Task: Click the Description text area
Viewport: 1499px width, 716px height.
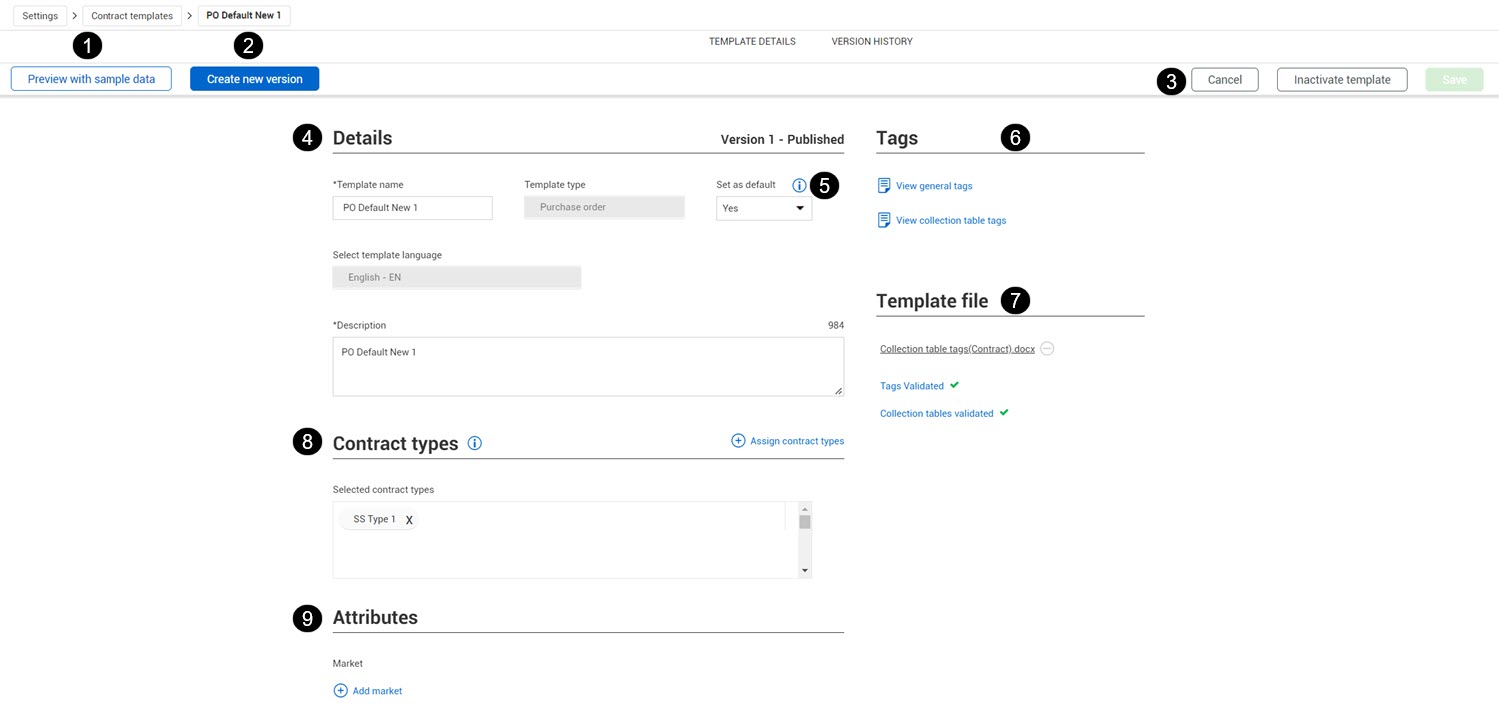Action: 588,366
